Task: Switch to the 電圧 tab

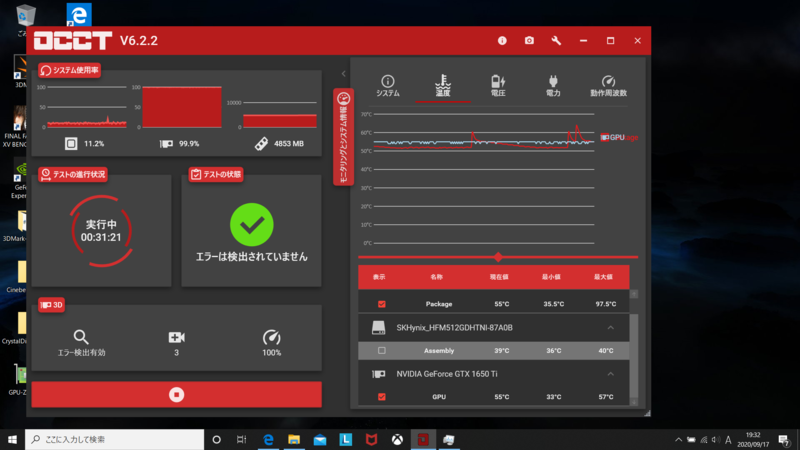Action: pyautogui.click(x=498, y=86)
